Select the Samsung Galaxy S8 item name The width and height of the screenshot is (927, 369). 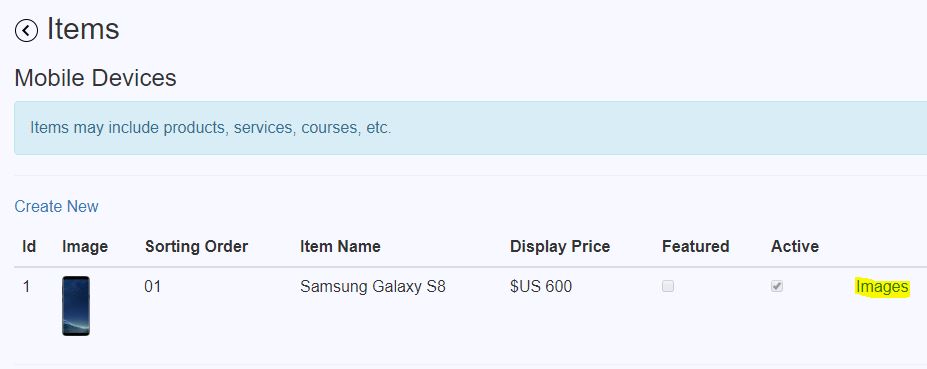point(372,287)
